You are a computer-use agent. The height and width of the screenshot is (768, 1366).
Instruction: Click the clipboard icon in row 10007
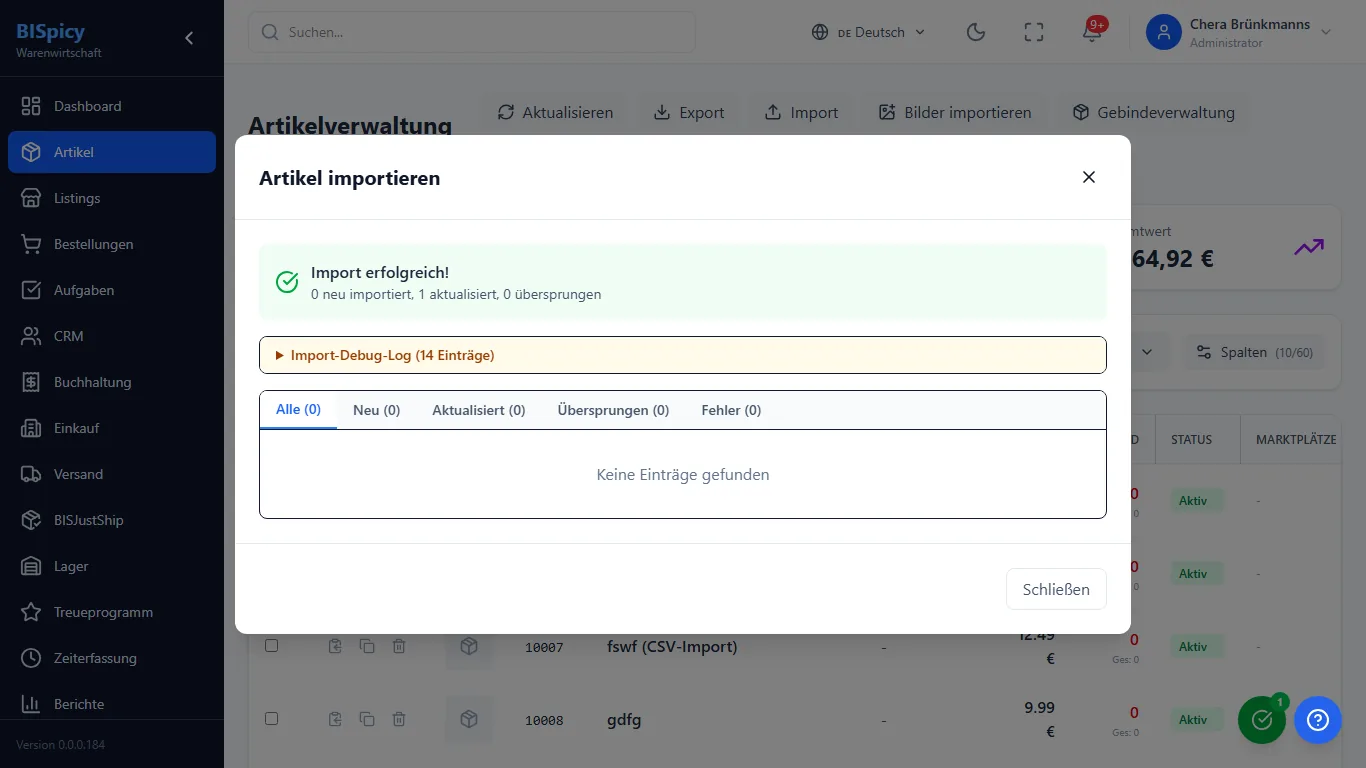[x=335, y=646]
